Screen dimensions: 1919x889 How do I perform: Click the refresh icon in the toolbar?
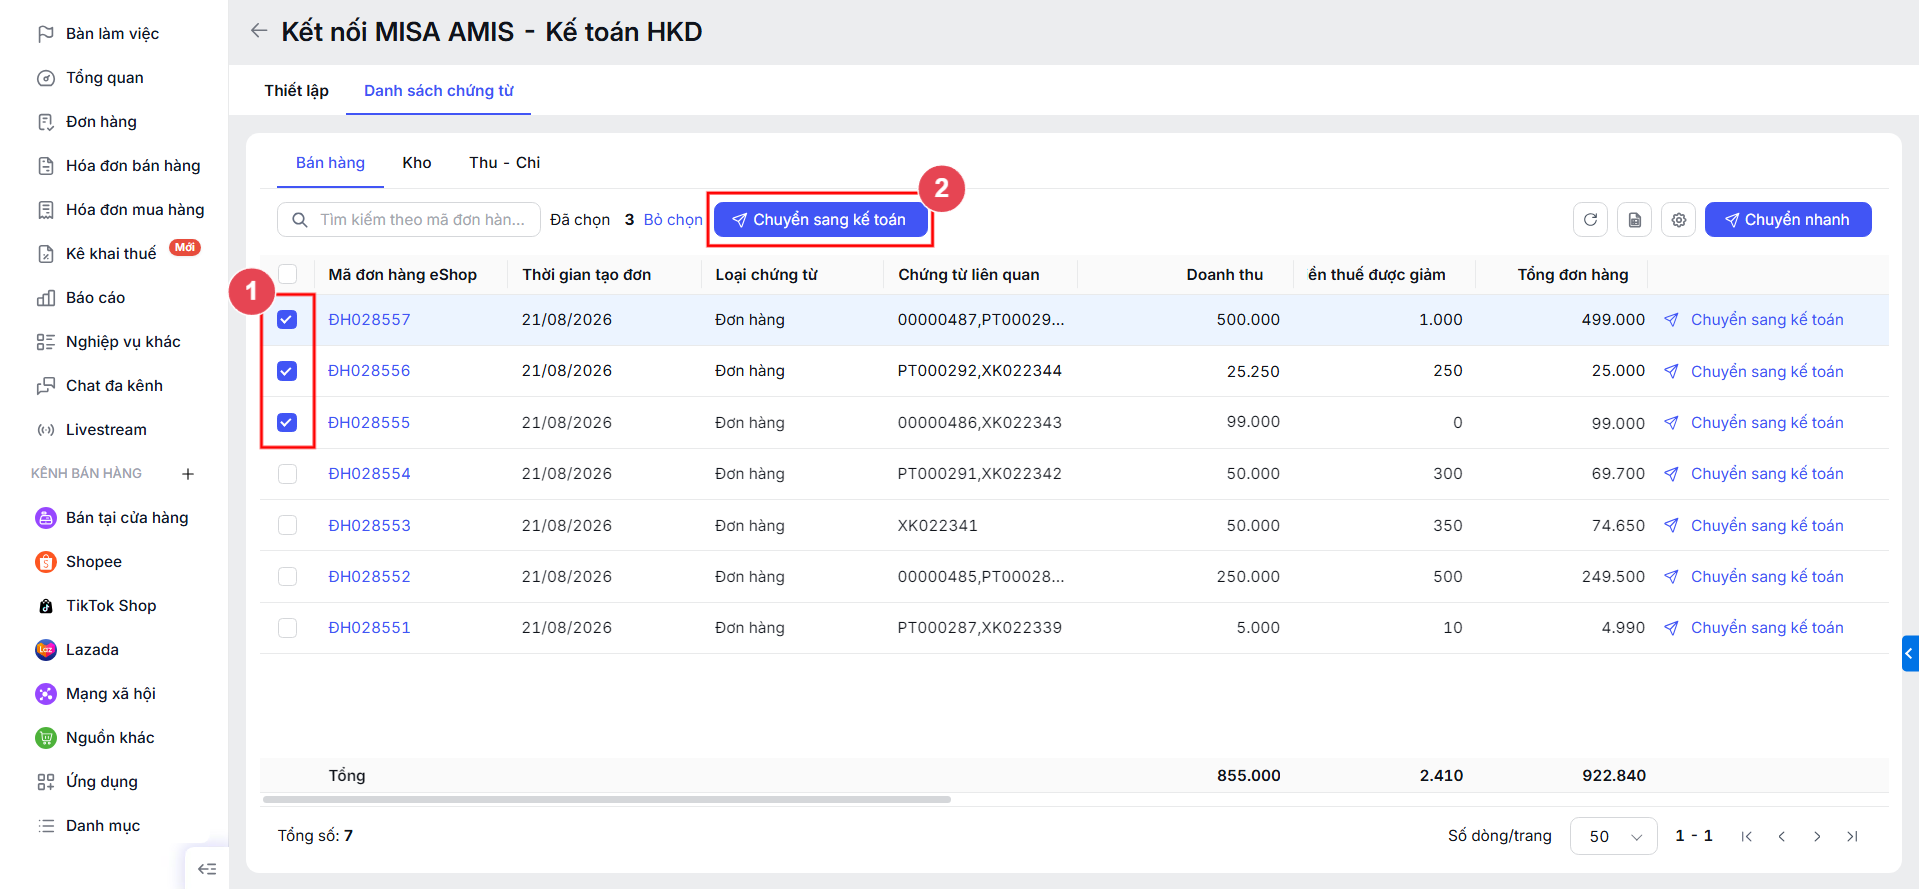1590,219
